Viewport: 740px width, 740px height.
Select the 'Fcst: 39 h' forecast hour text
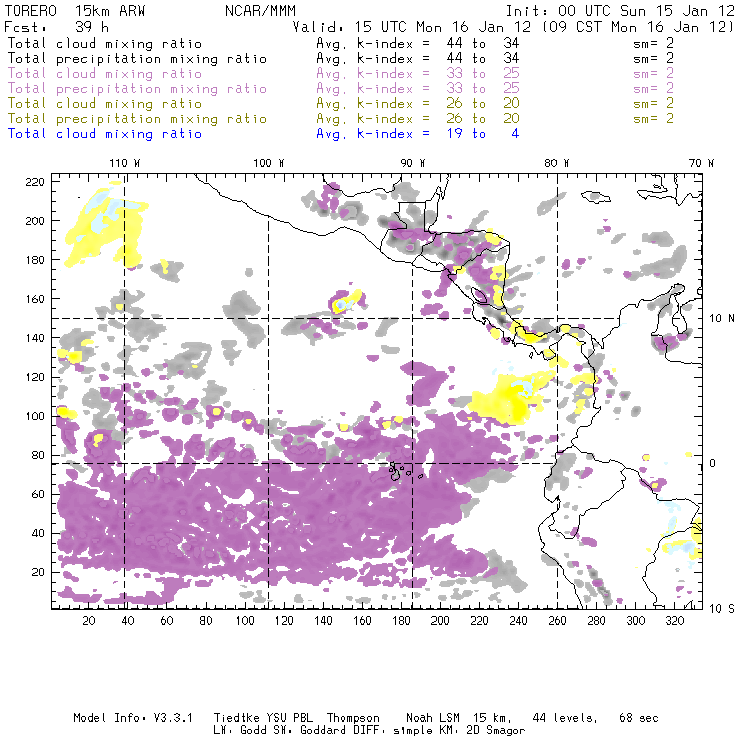(x=57, y=27)
